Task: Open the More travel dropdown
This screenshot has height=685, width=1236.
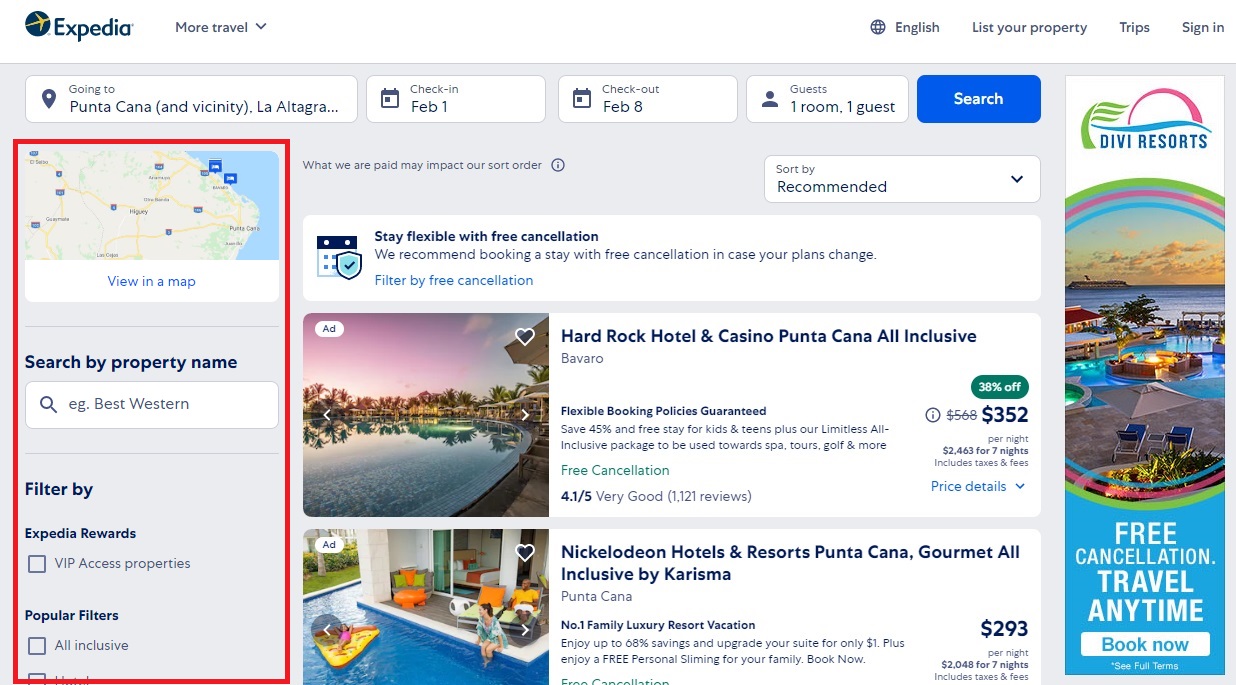Action: (x=221, y=27)
